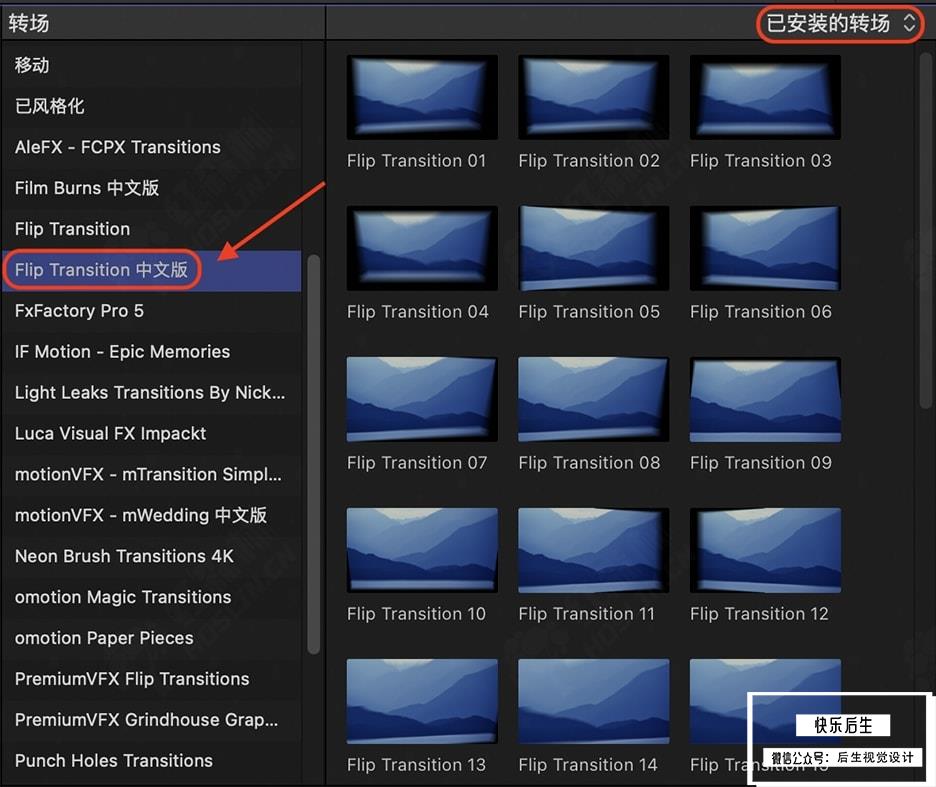Pick the Flip Transition 02 thumbnail
936x787 pixels.
[593, 97]
